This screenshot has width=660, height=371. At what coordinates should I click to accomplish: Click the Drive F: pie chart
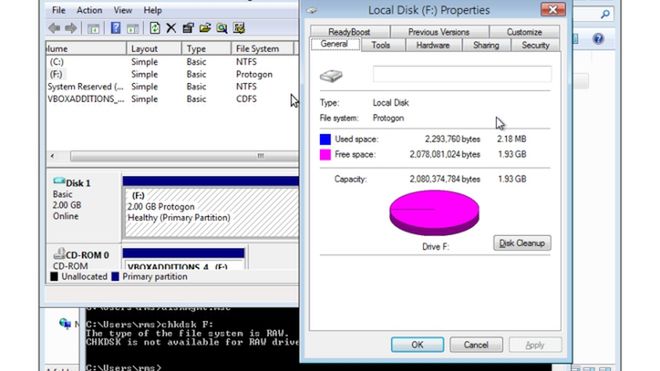[434, 213]
